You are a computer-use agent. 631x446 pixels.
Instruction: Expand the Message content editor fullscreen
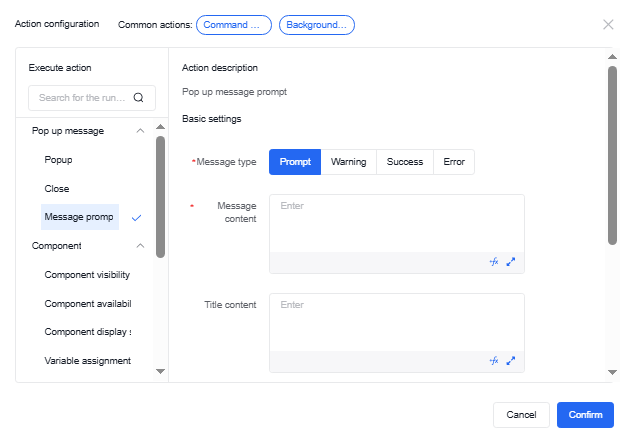(x=510, y=262)
